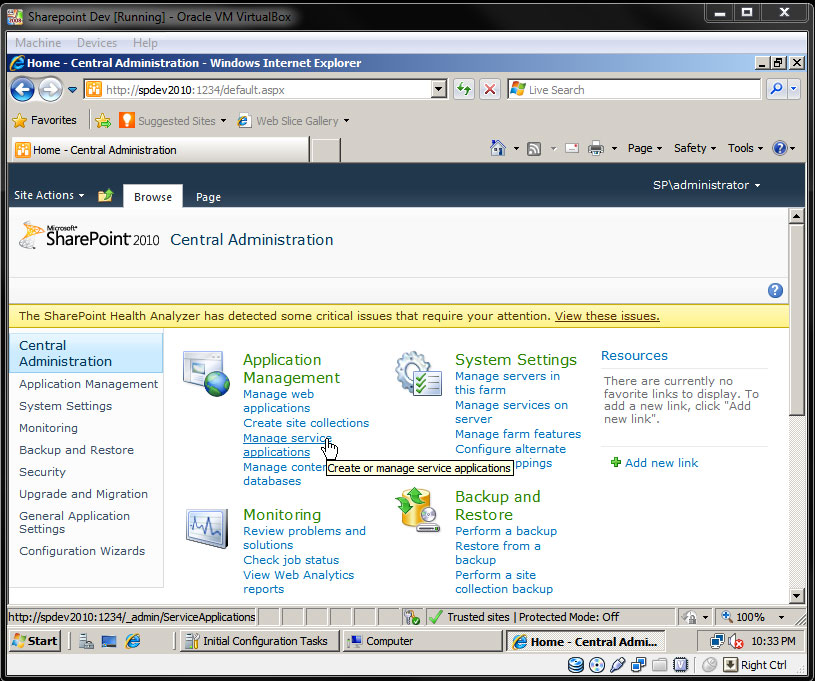Switch to Computer taskbar window

(x=422, y=641)
